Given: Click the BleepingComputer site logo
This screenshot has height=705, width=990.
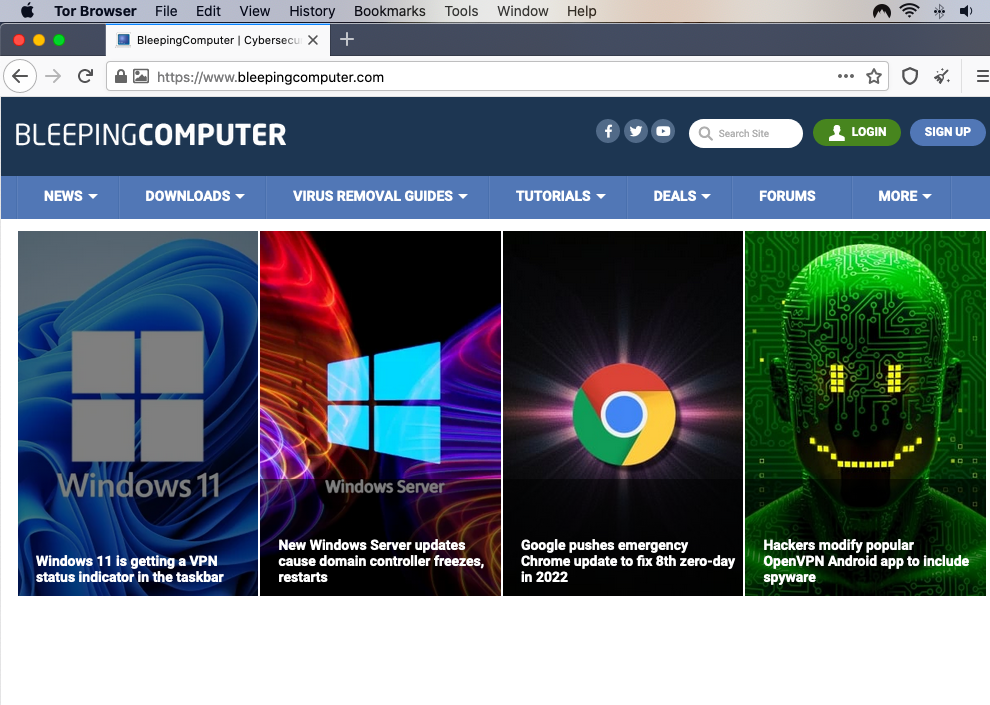Looking at the screenshot, I should pyautogui.click(x=150, y=135).
